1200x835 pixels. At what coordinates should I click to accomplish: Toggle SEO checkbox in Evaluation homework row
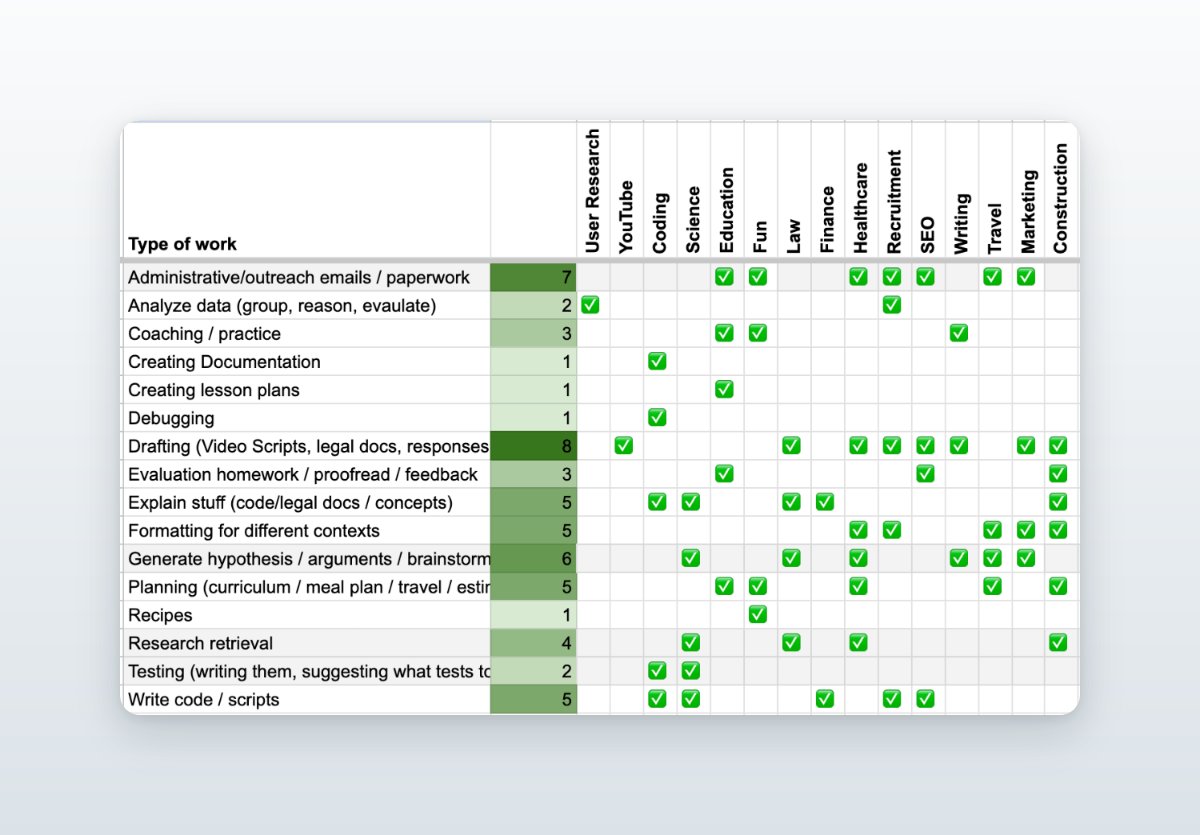click(x=925, y=473)
